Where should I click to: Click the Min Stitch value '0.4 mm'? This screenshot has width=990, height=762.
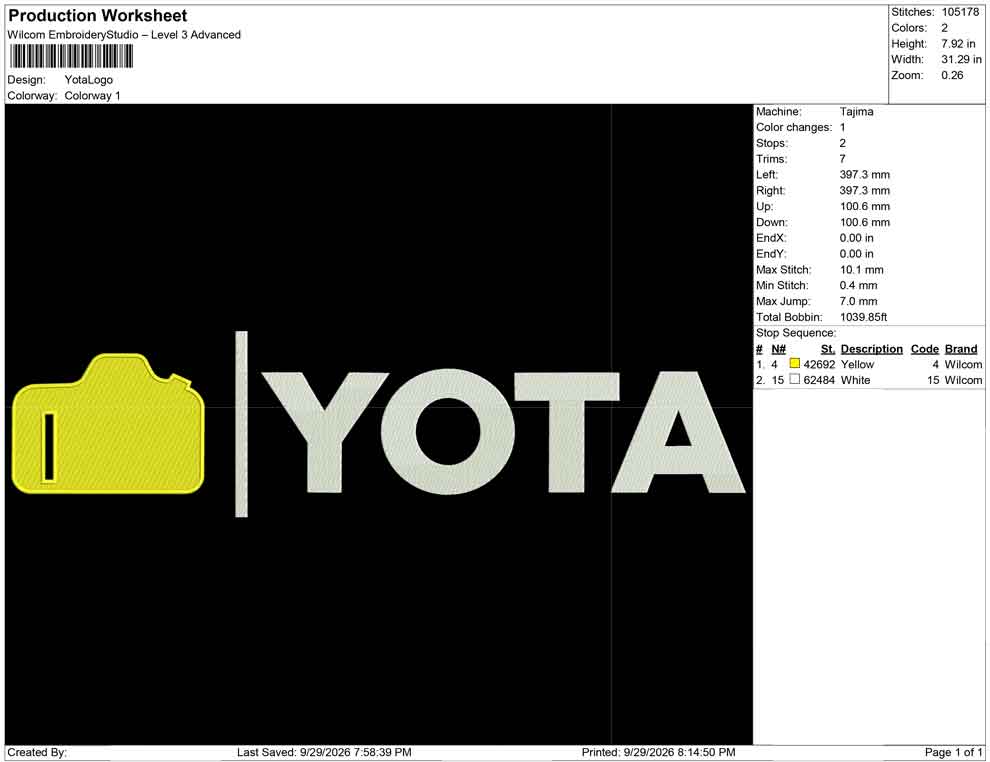tap(859, 285)
